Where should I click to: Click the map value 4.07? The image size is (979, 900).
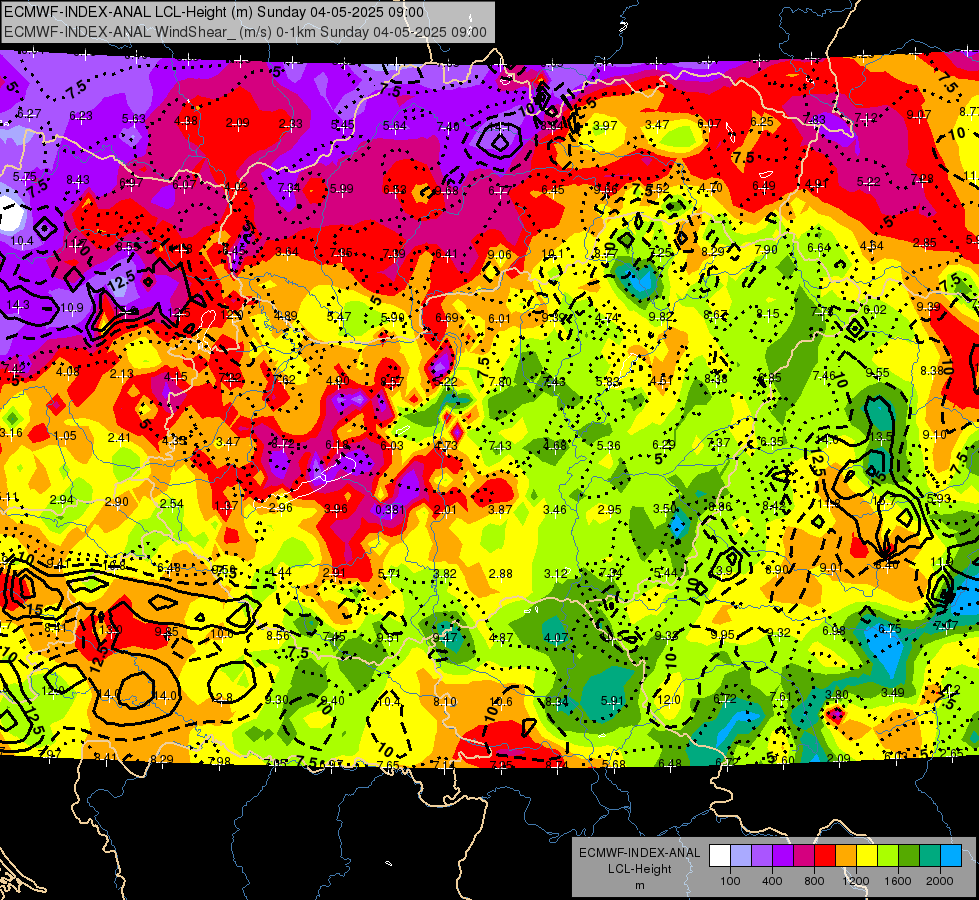pos(555,638)
